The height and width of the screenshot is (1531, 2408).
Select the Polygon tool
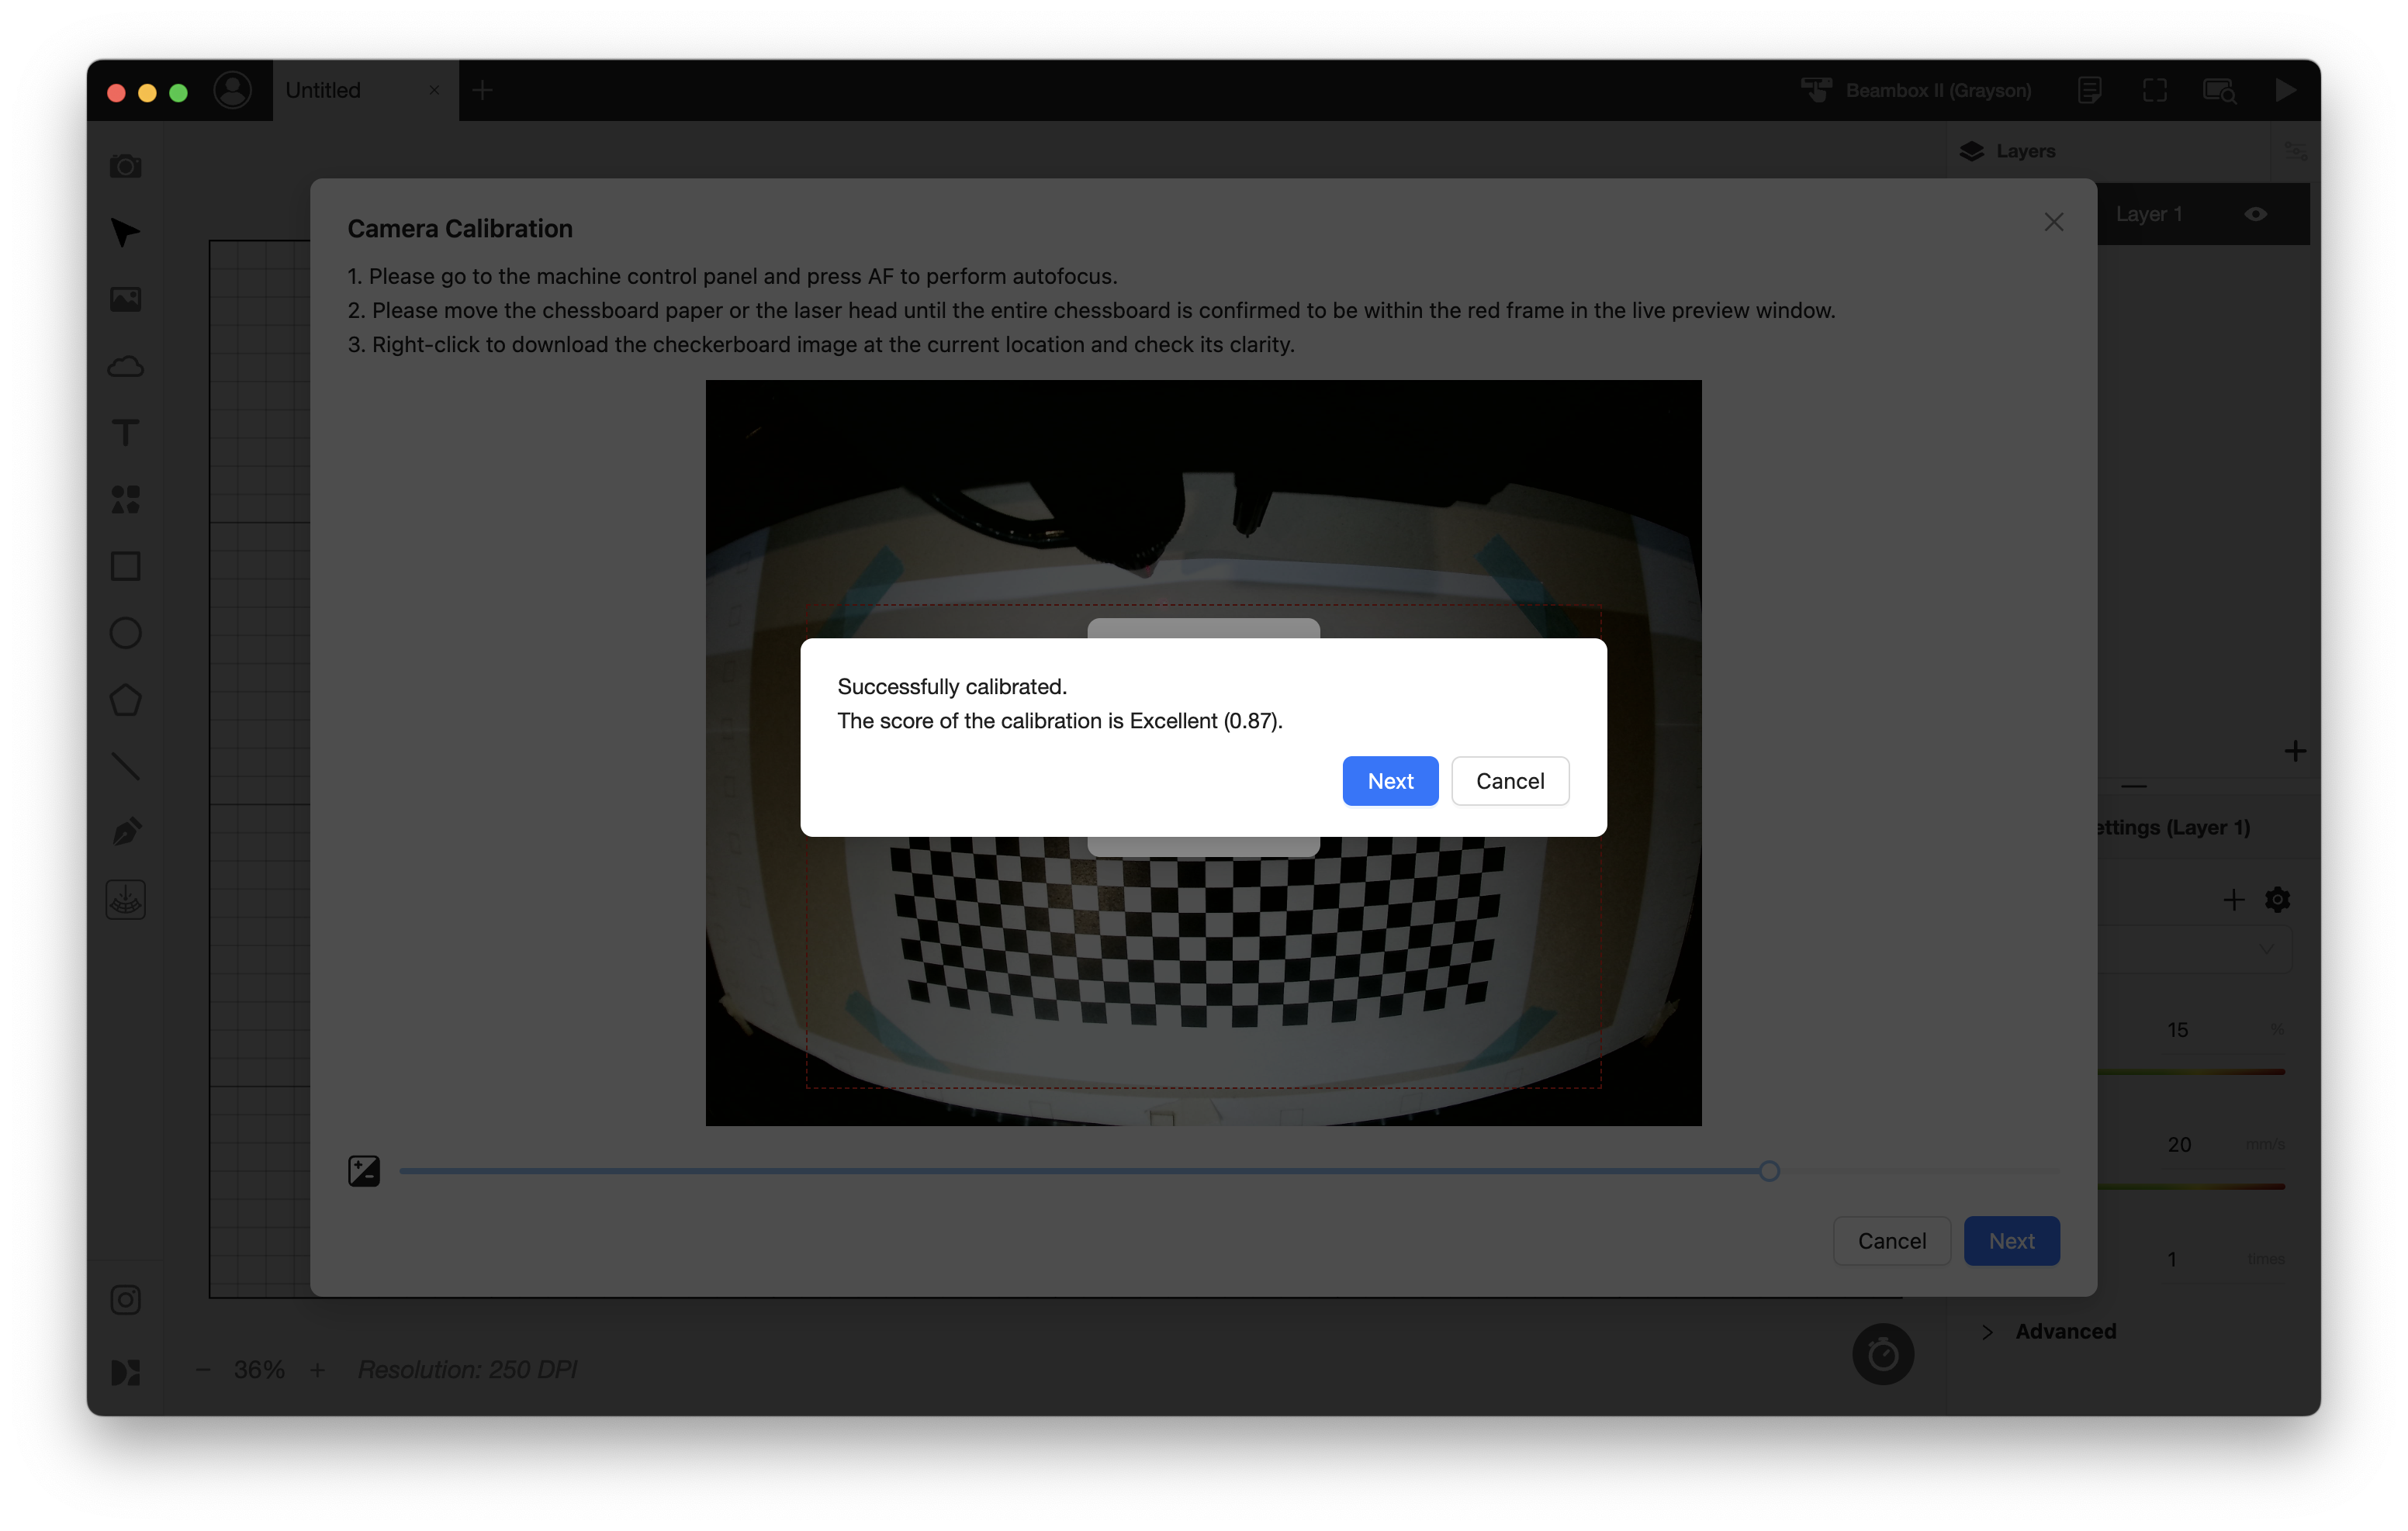tap(125, 700)
